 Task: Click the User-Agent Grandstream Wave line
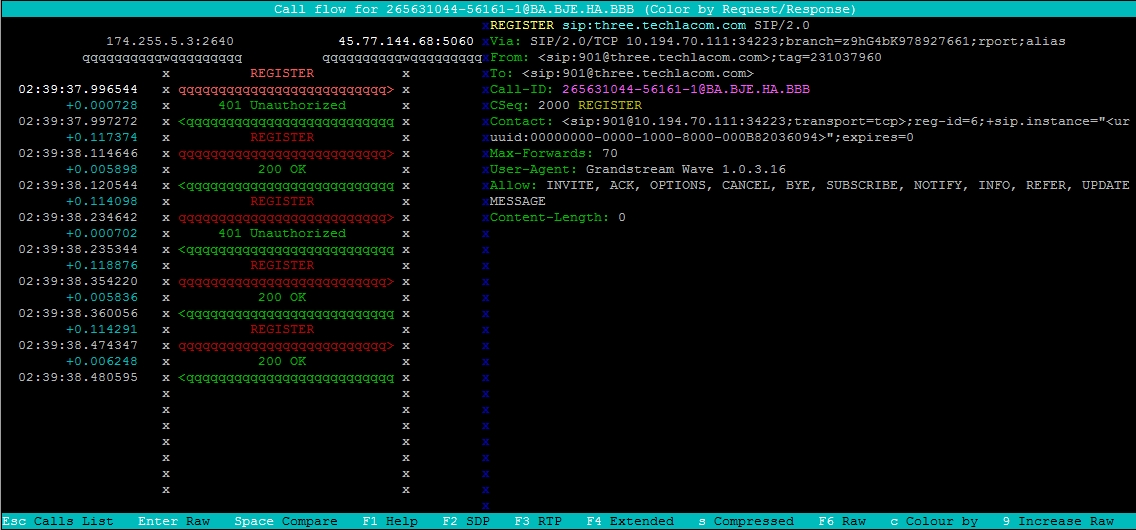click(x=638, y=169)
